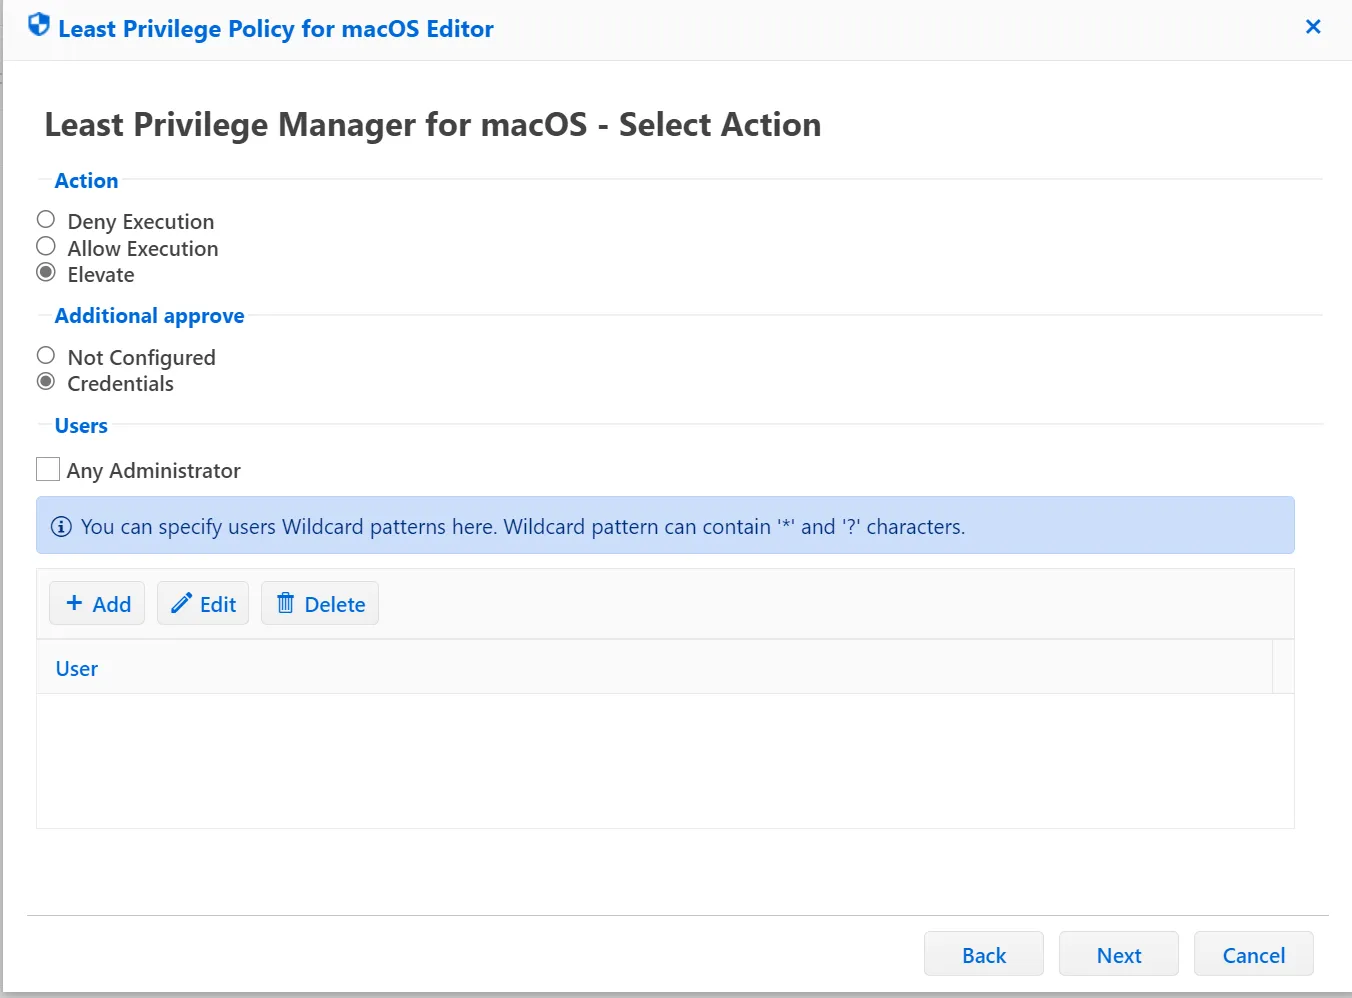
Task: Select the Deny Execution action
Action: [x=45, y=218]
